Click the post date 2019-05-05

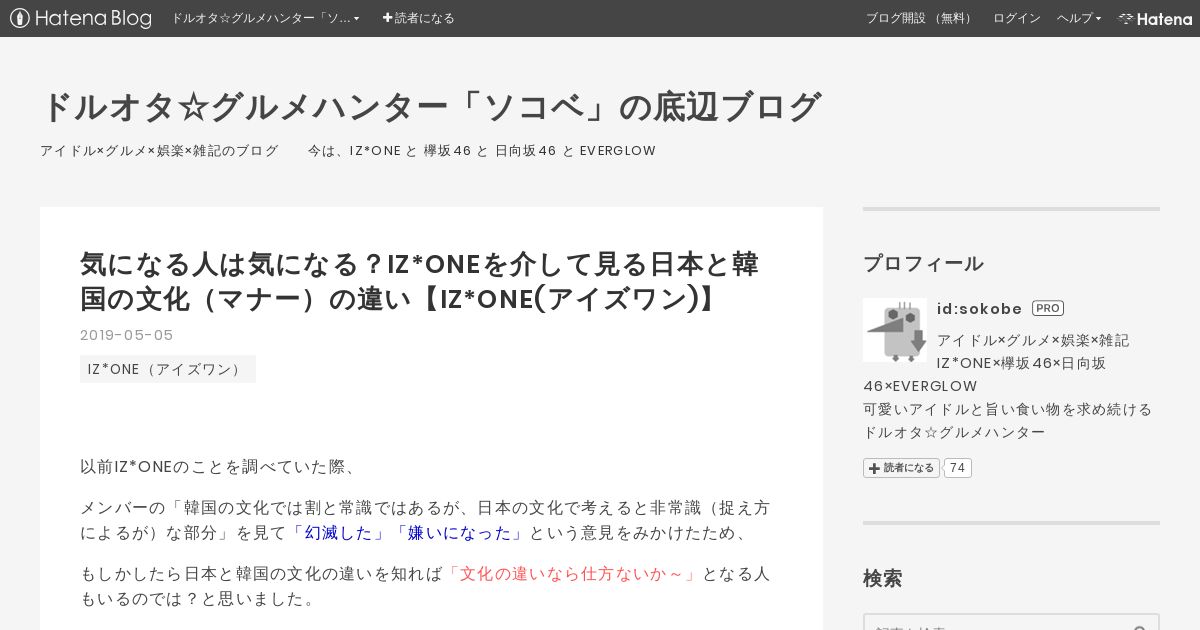(x=127, y=335)
